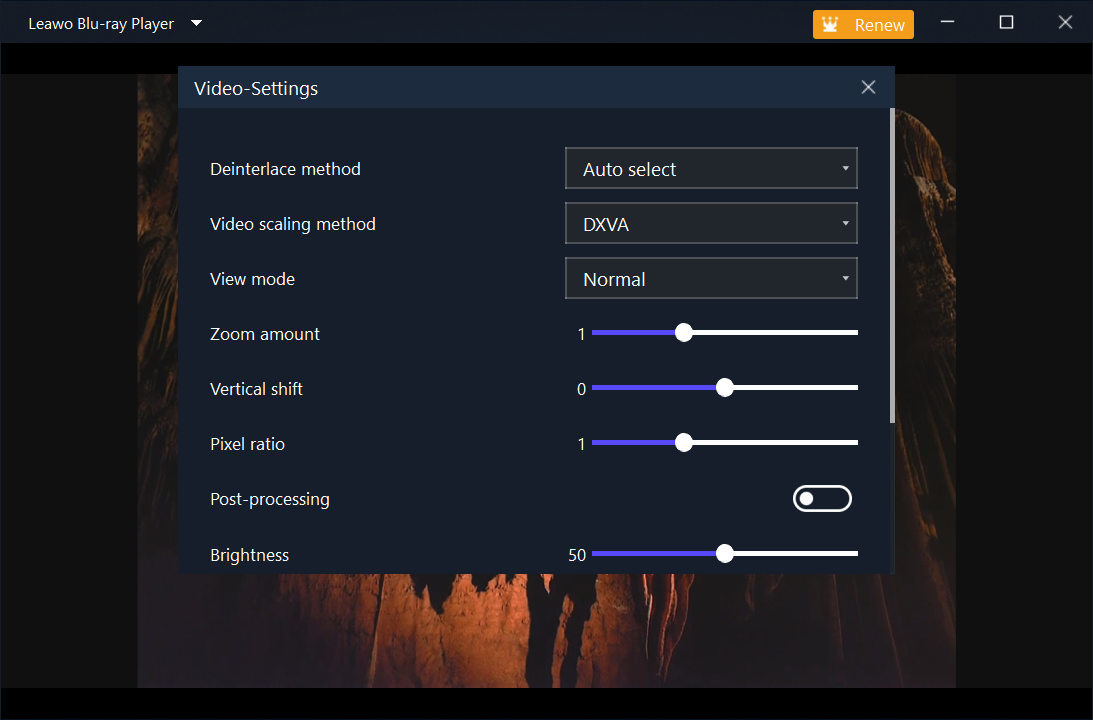Click the Pixel ratio slider handle
Screen dimensions: 1093x720
pyautogui.click(x=683, y=442)
